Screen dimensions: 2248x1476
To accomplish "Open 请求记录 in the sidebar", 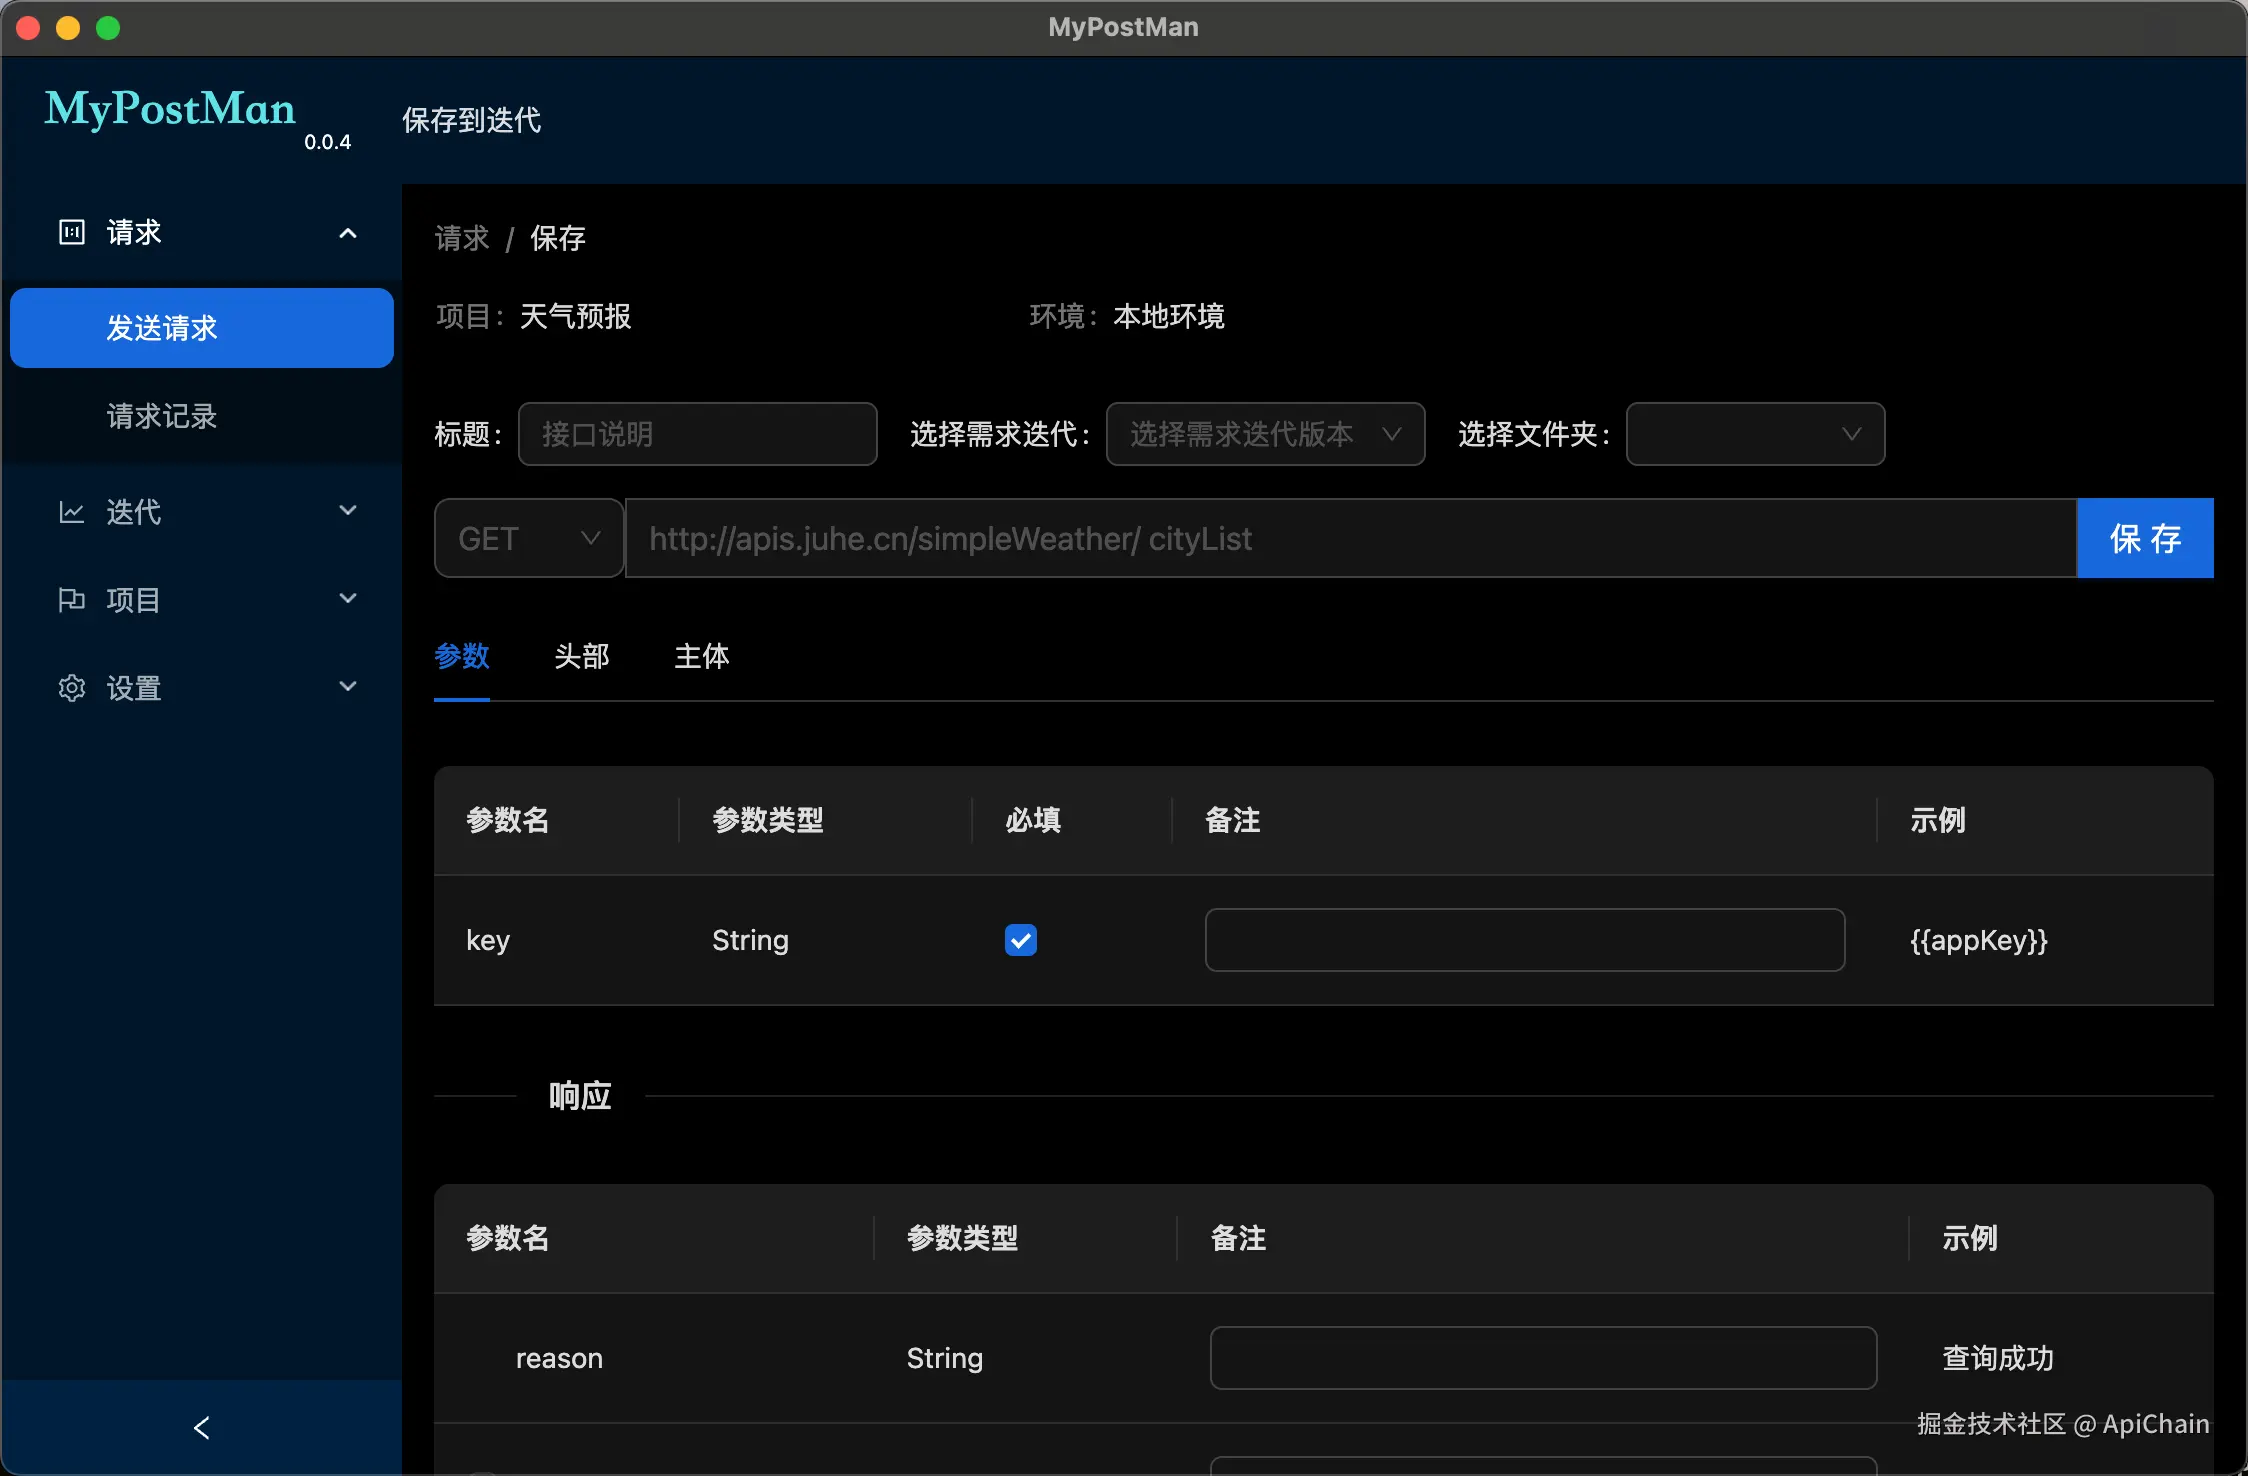I will [162, 416].
